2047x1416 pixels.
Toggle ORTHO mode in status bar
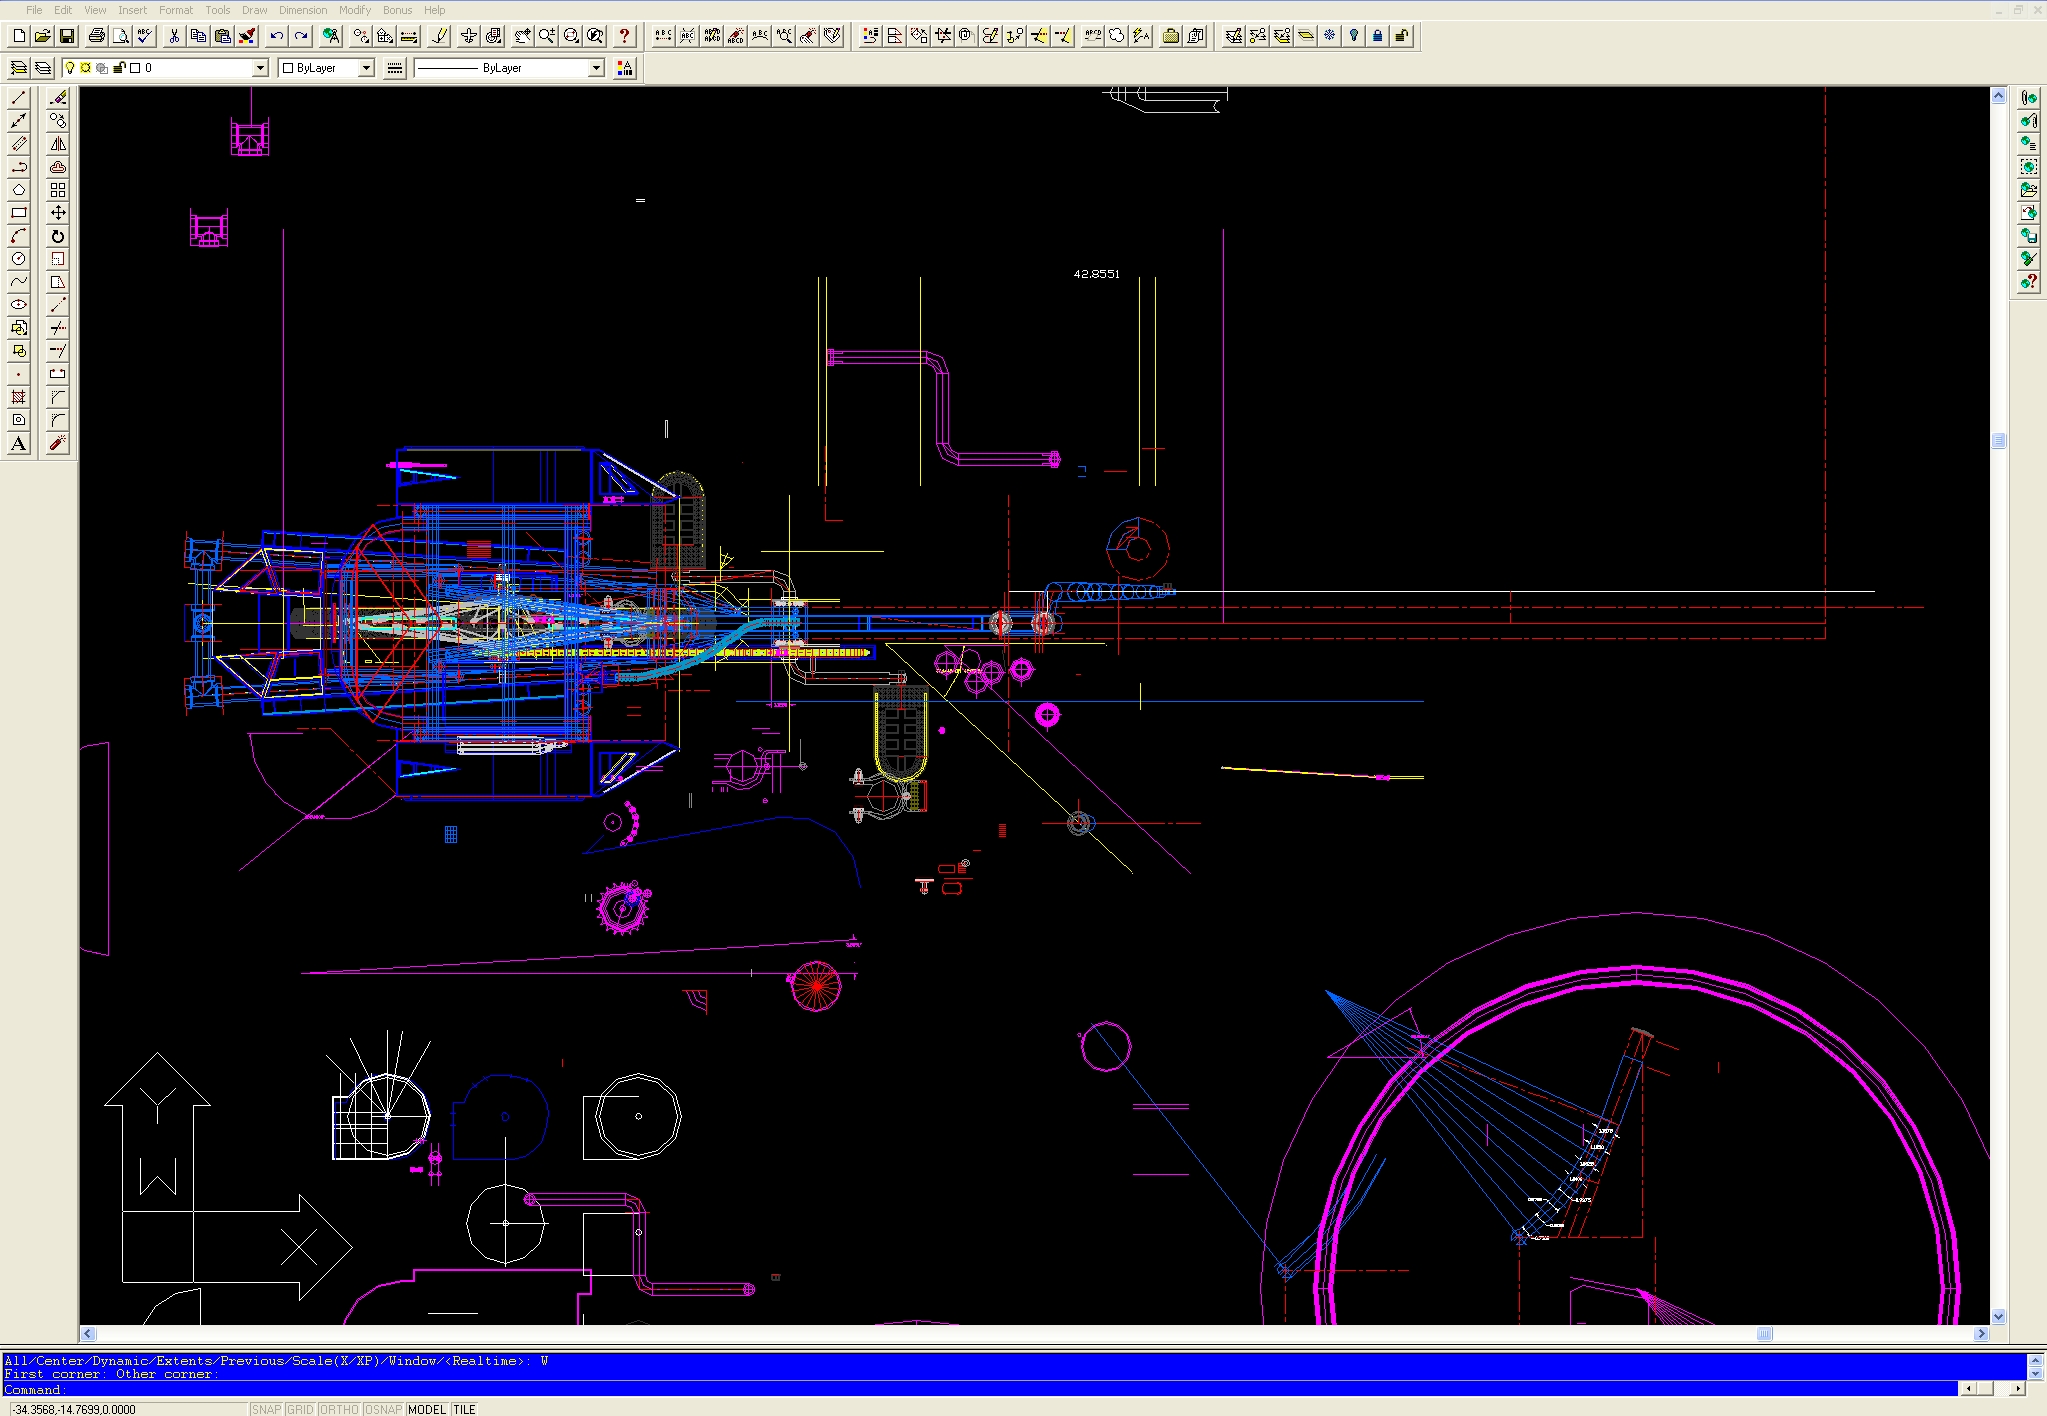(339, 1409)
